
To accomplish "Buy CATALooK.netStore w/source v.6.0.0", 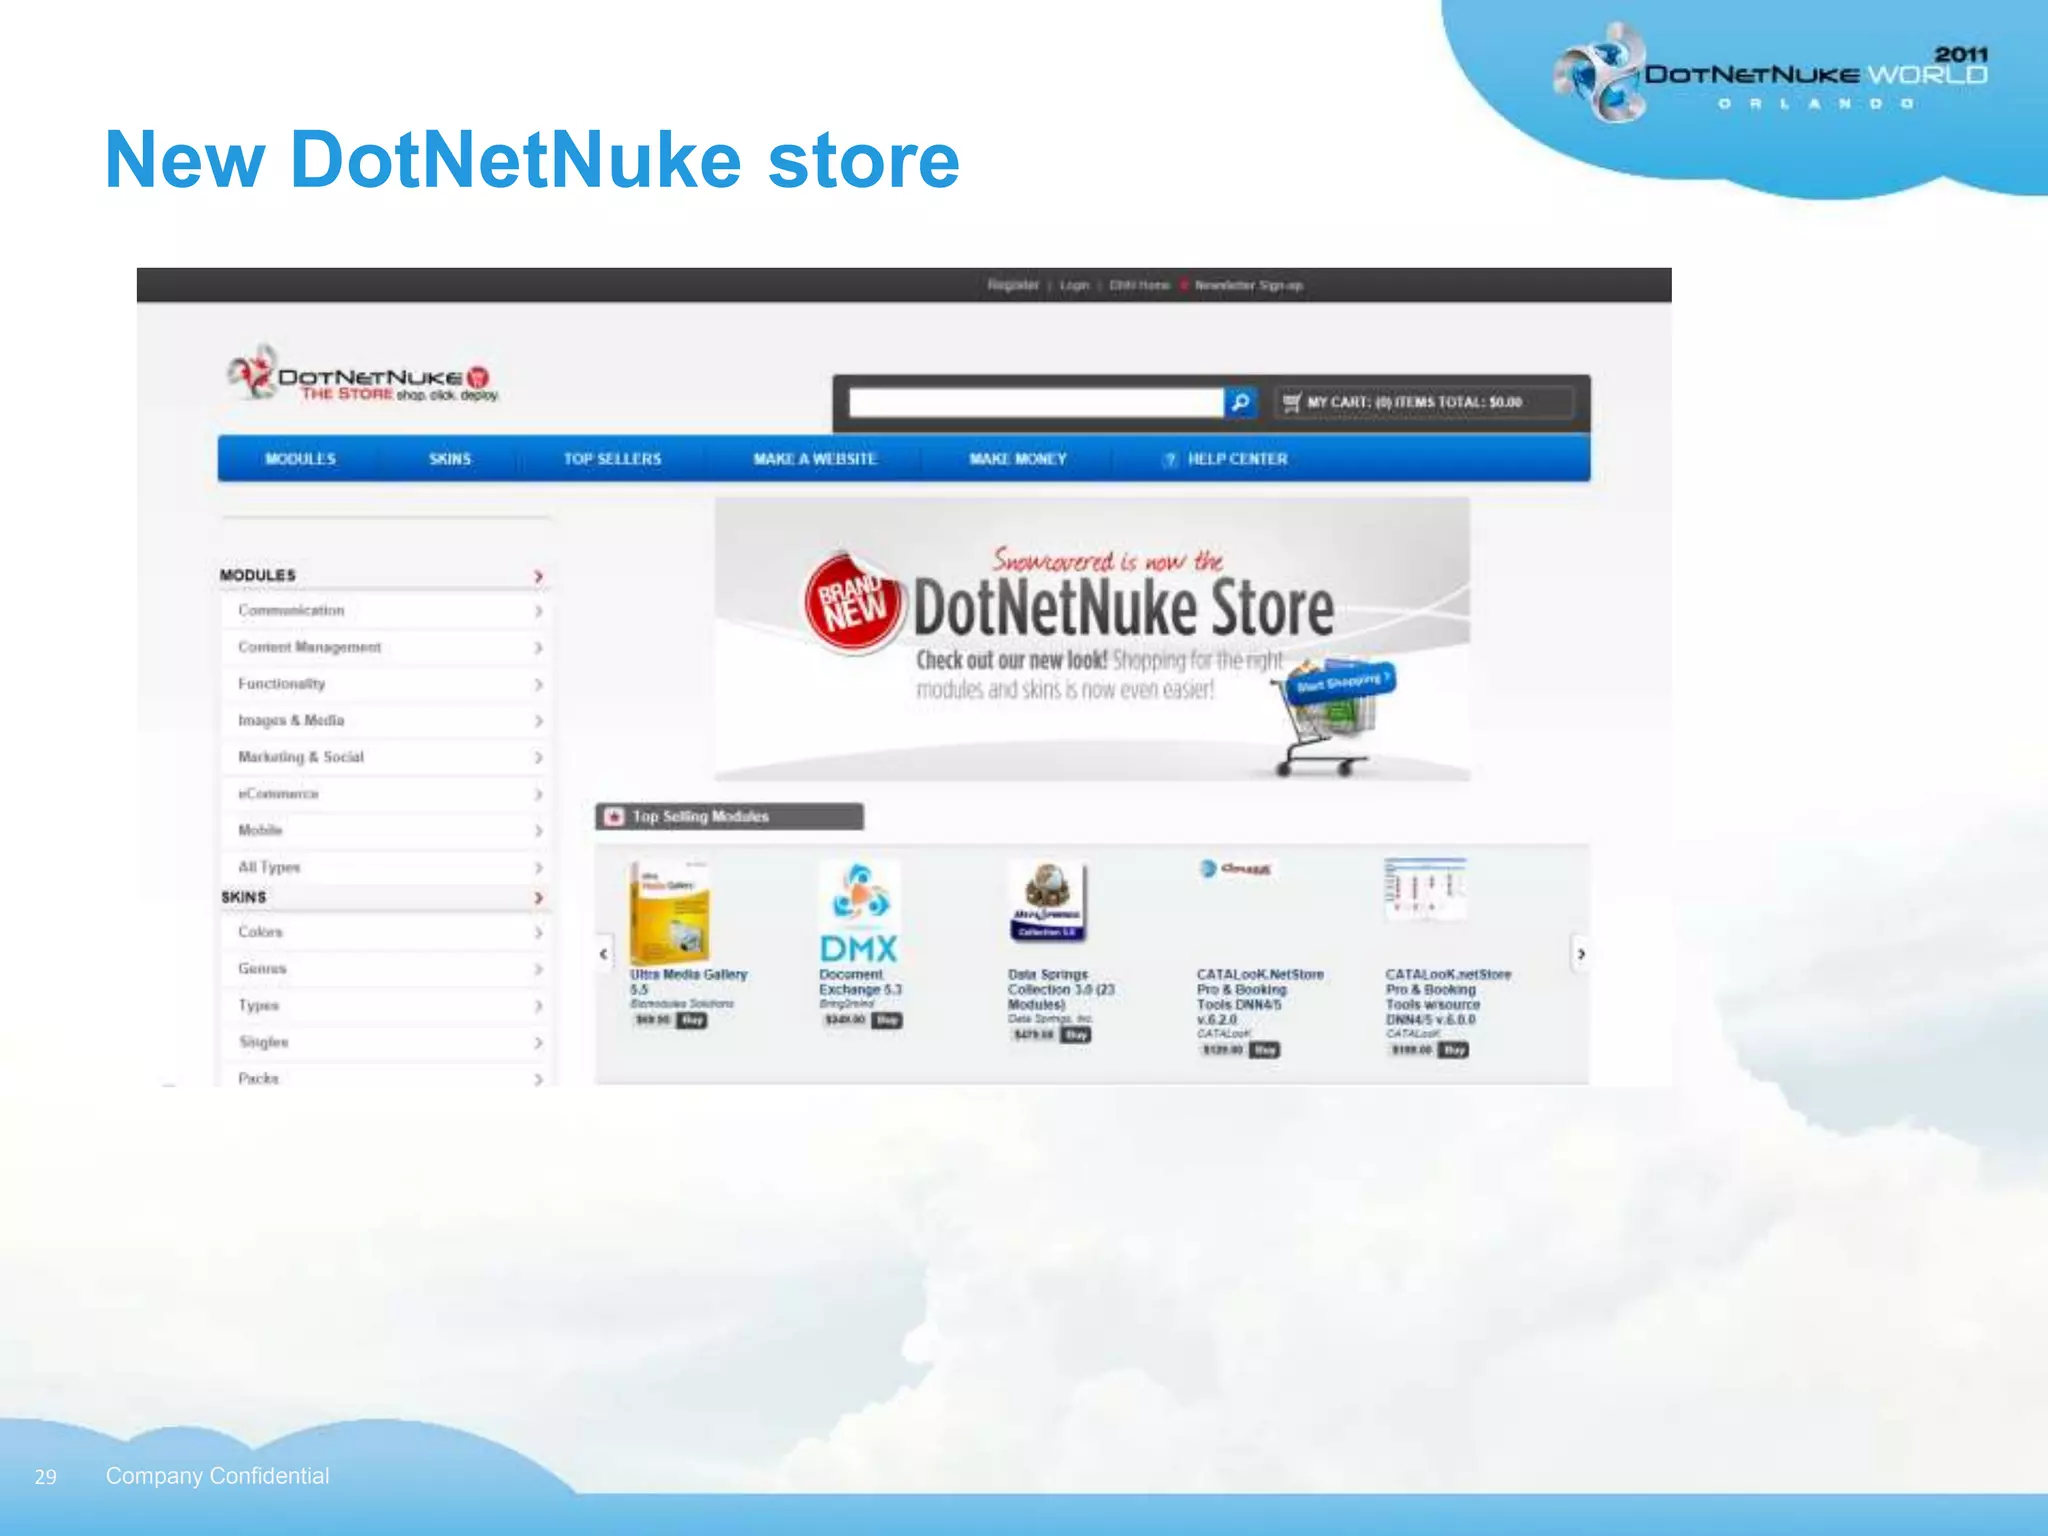I will tap(1454, 1050).
